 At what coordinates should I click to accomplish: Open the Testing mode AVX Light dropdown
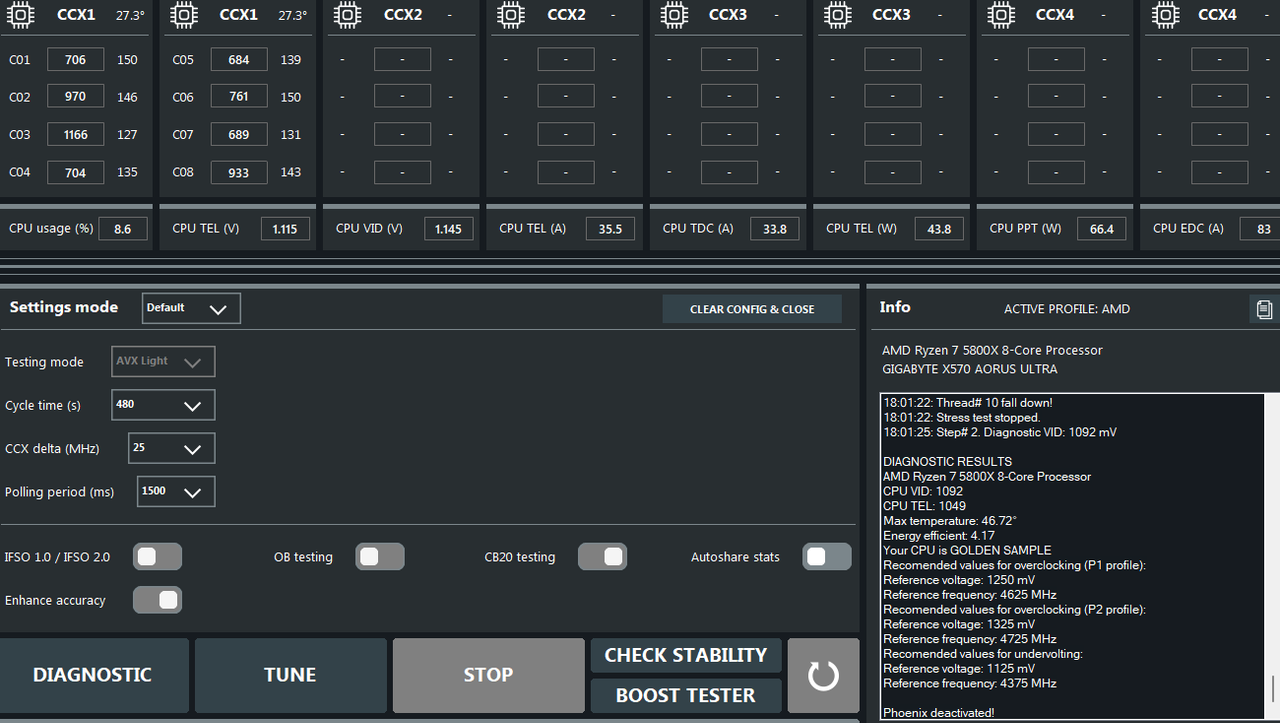pyautogui.click(x=163, y=361)
